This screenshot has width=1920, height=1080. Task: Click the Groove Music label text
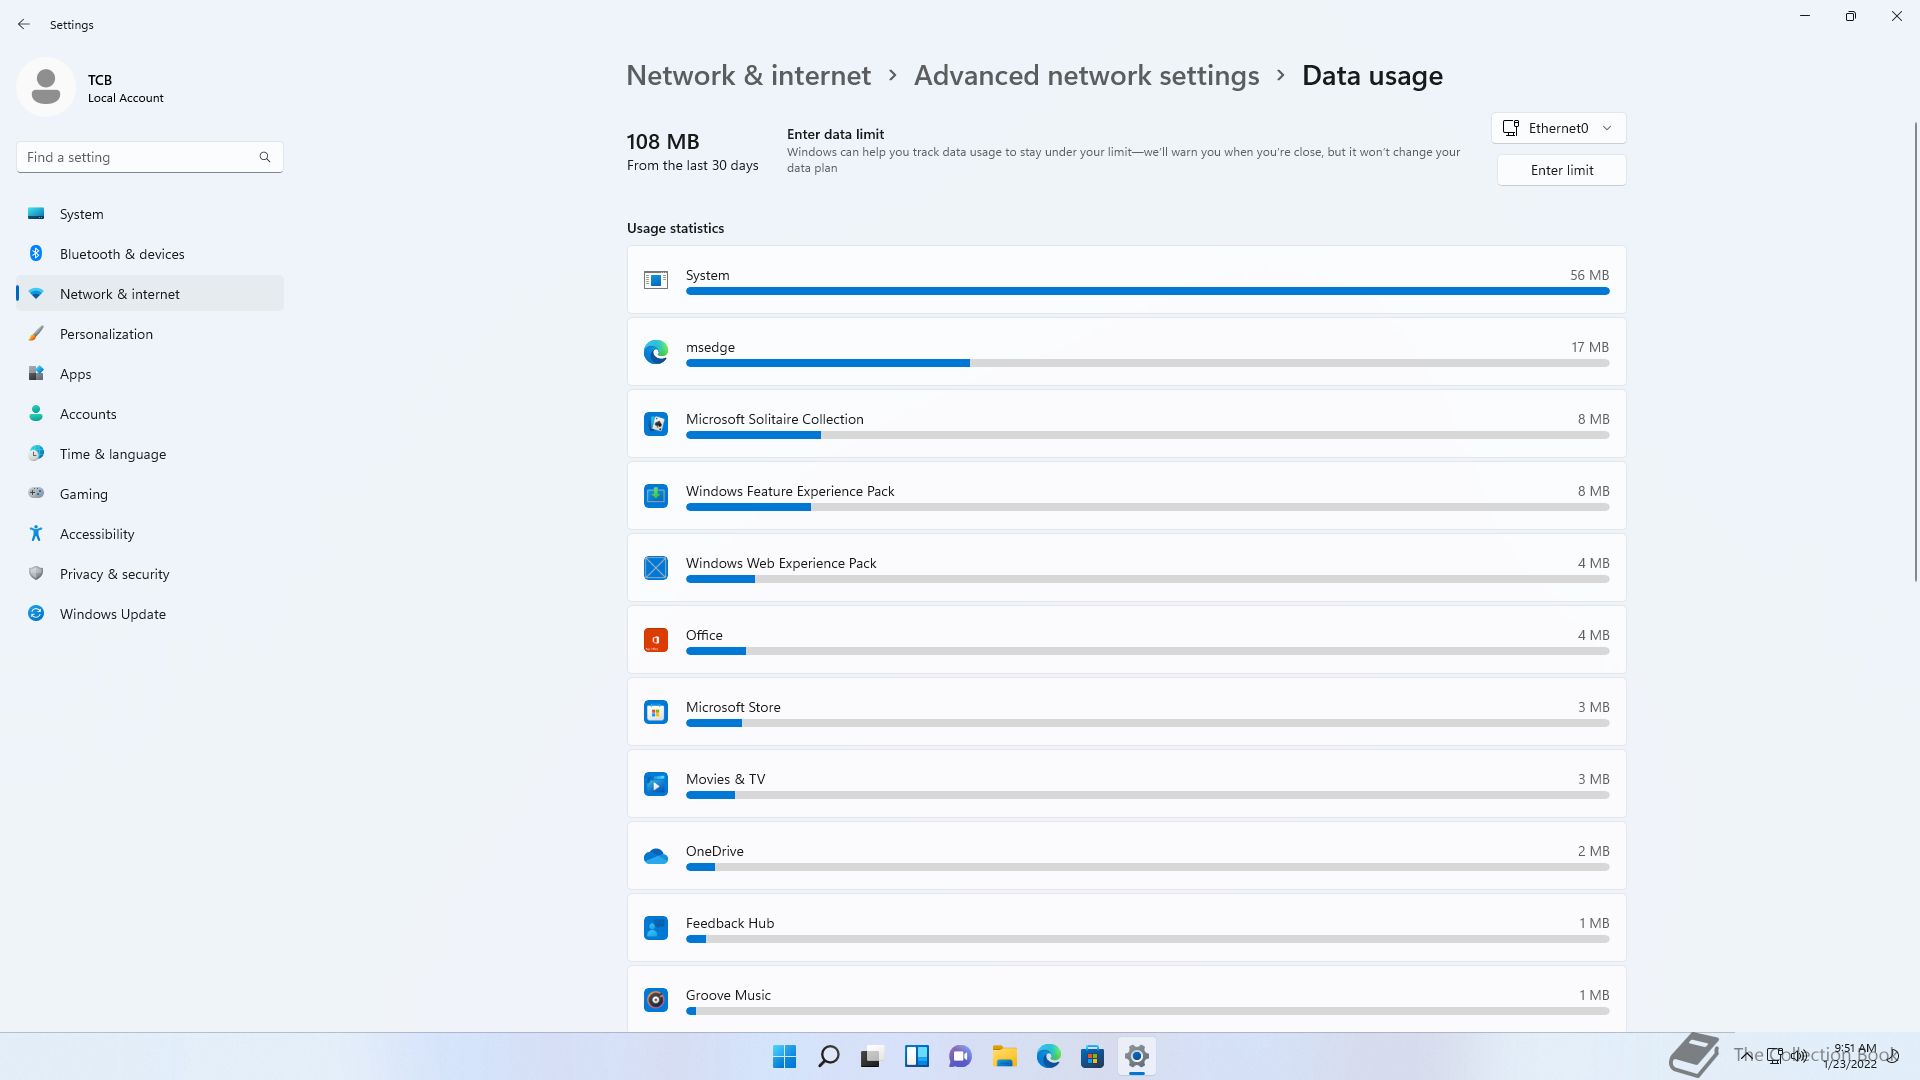pos(728,995)
